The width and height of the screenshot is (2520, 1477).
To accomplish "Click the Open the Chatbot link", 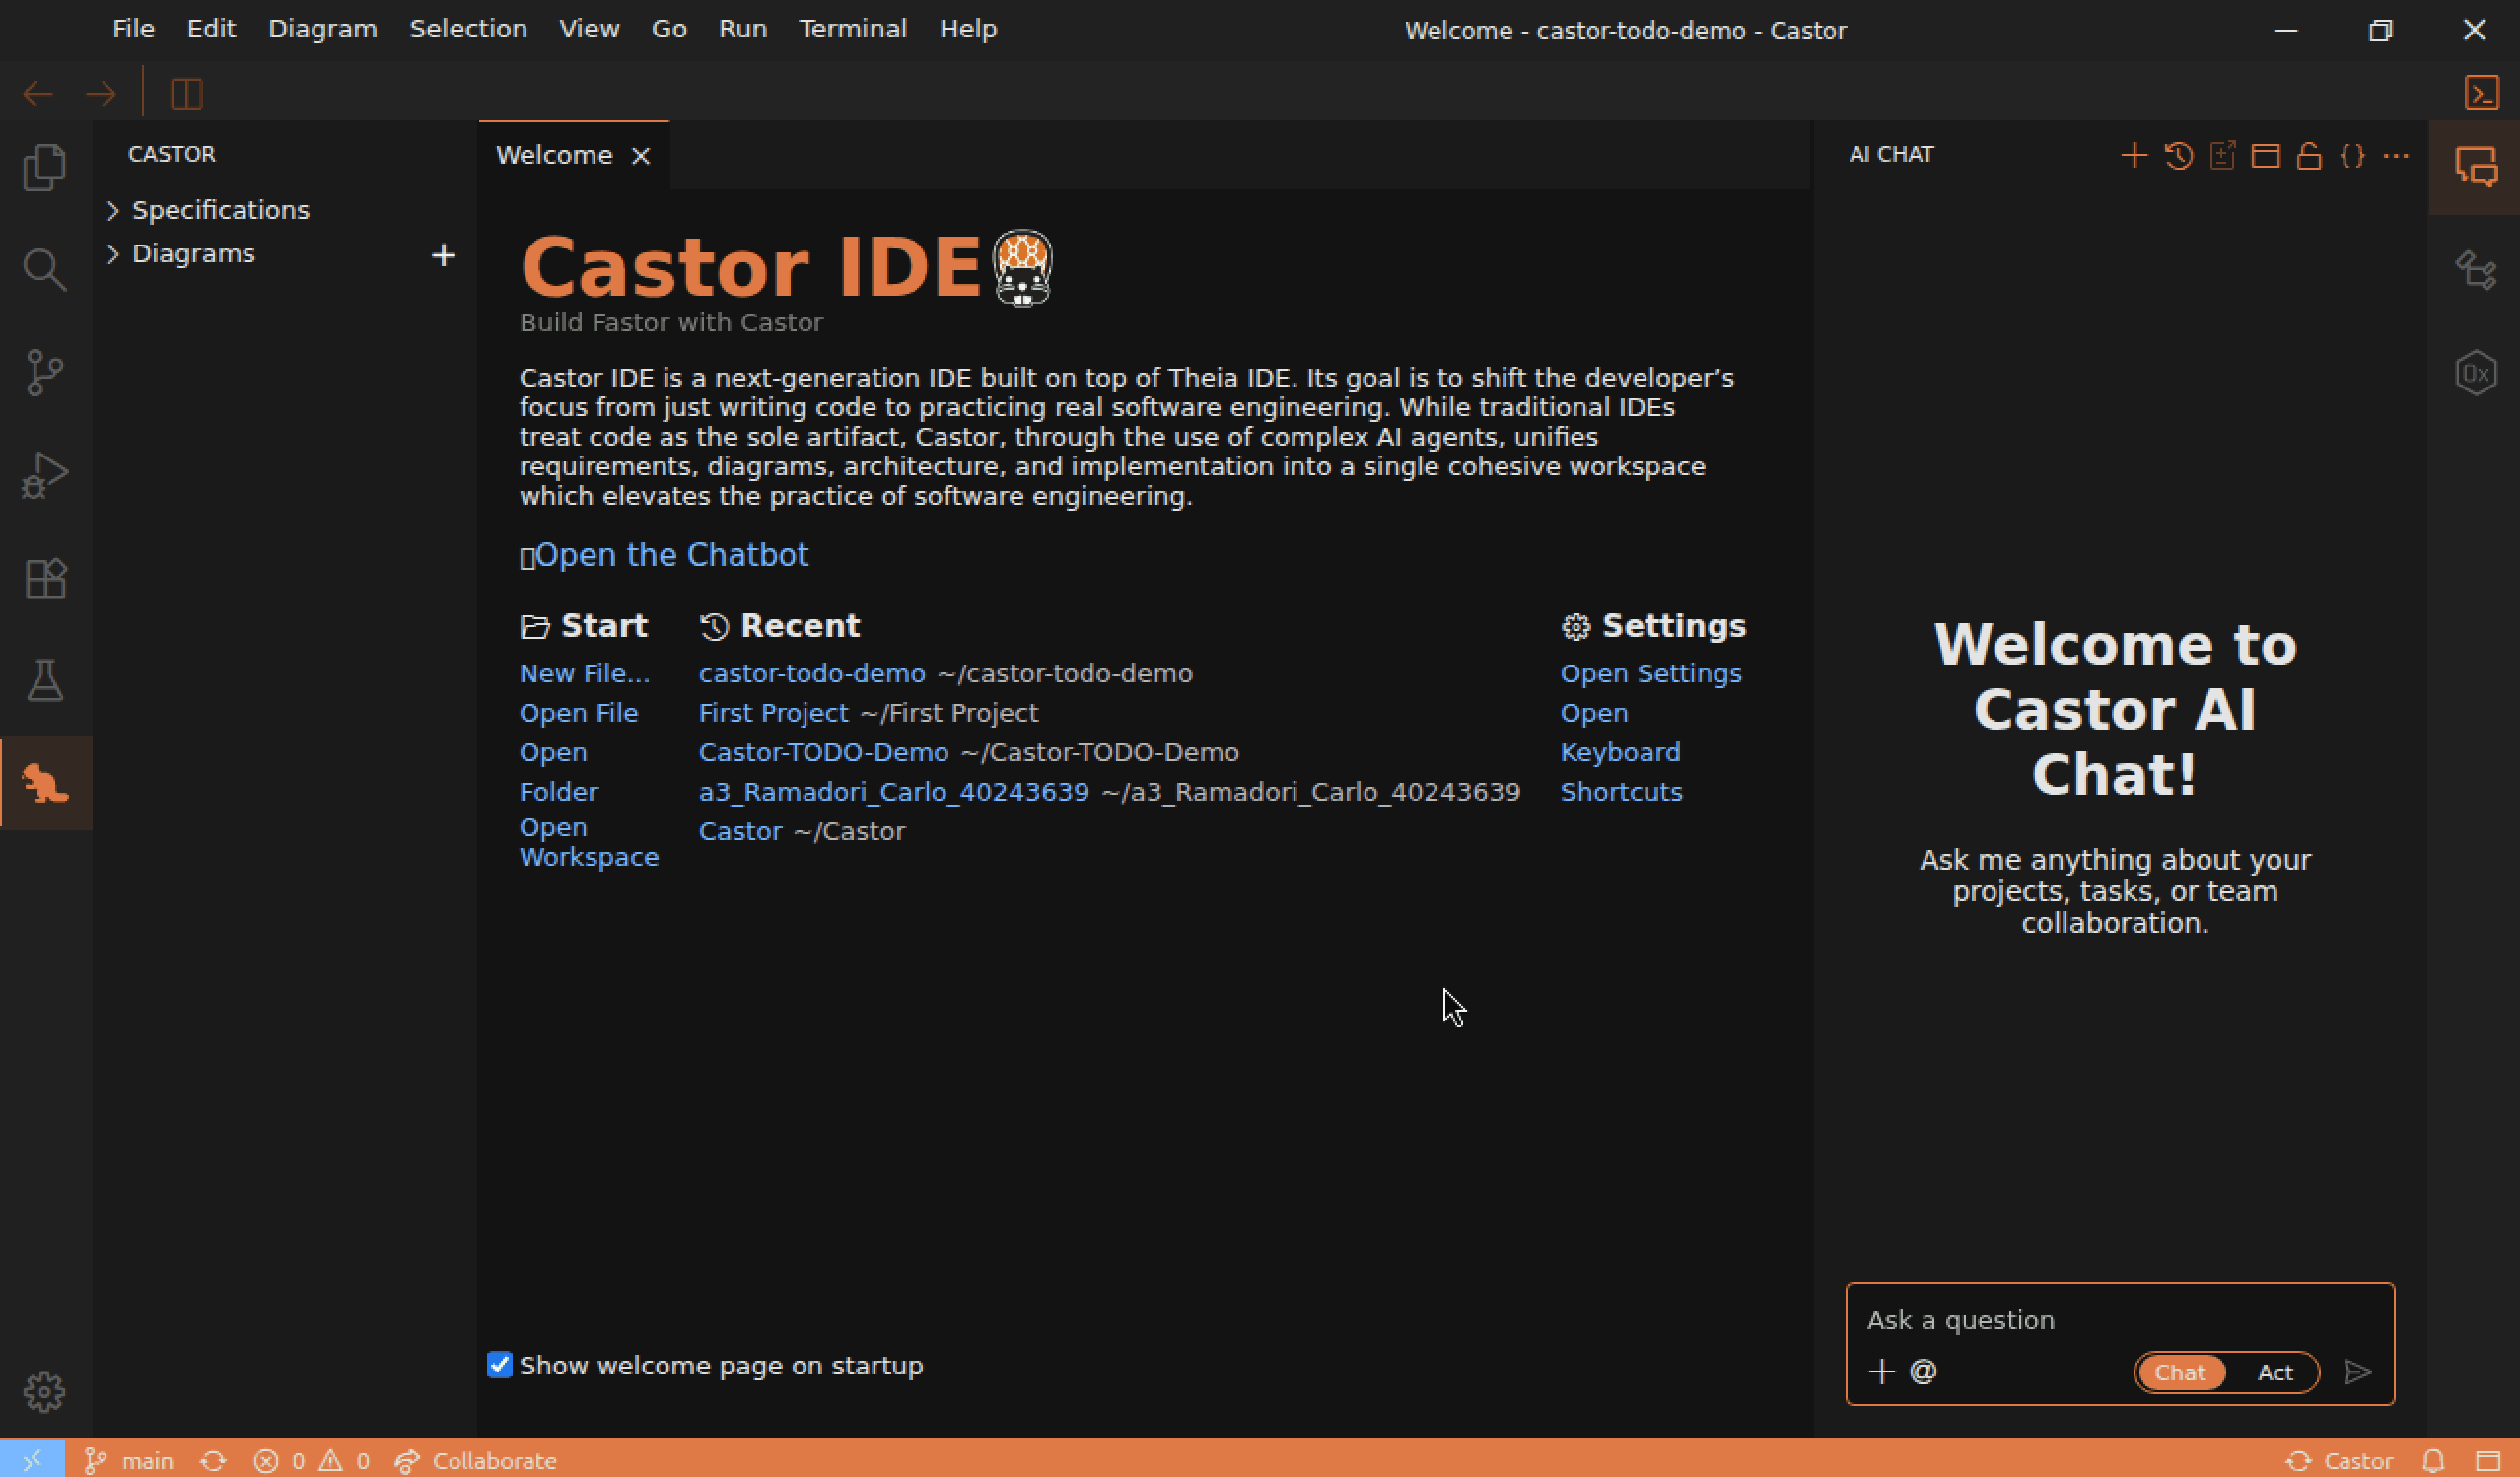I will pyautogui.click(x=671, y=555).
